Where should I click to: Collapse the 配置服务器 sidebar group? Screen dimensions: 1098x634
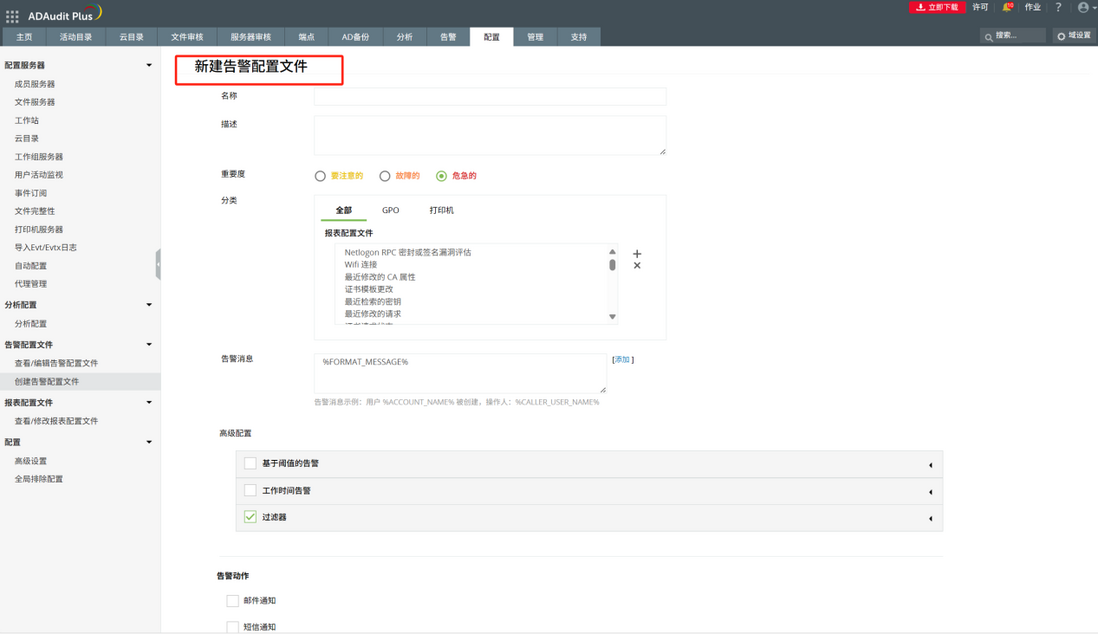click(x=148, y=65)
